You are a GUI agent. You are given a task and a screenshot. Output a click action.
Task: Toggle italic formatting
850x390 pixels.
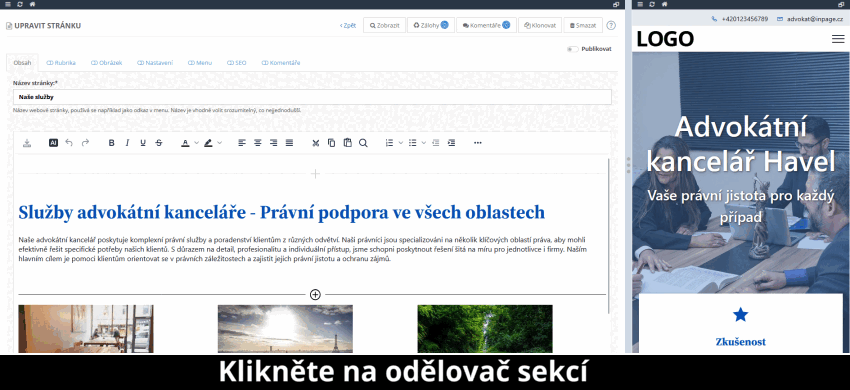[x=127, y=143]
